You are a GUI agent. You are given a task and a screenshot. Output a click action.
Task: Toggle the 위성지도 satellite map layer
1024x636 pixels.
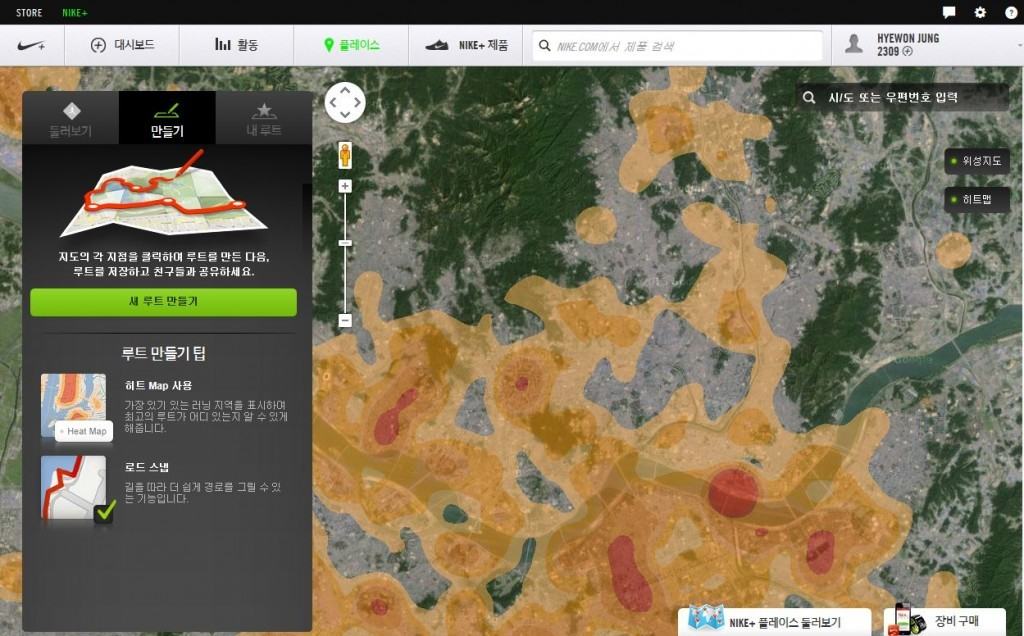977,161
